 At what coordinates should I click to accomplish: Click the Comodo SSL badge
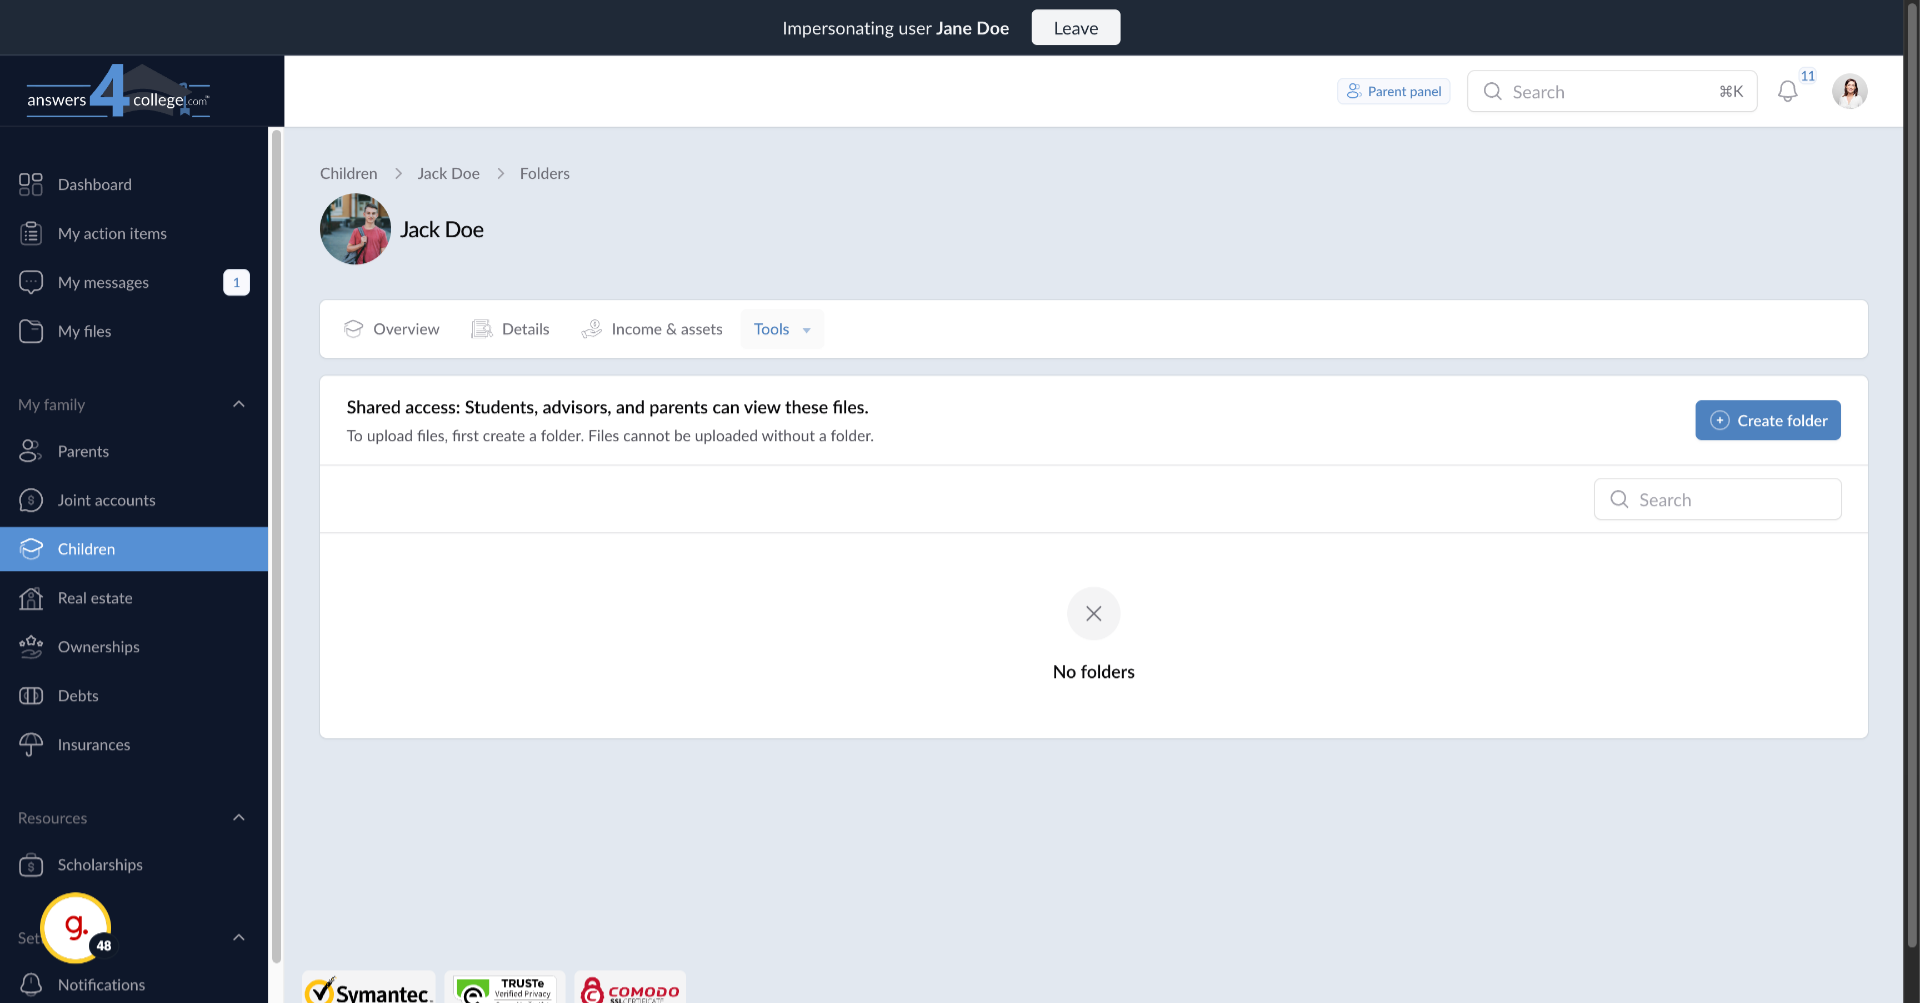(630, 988)
